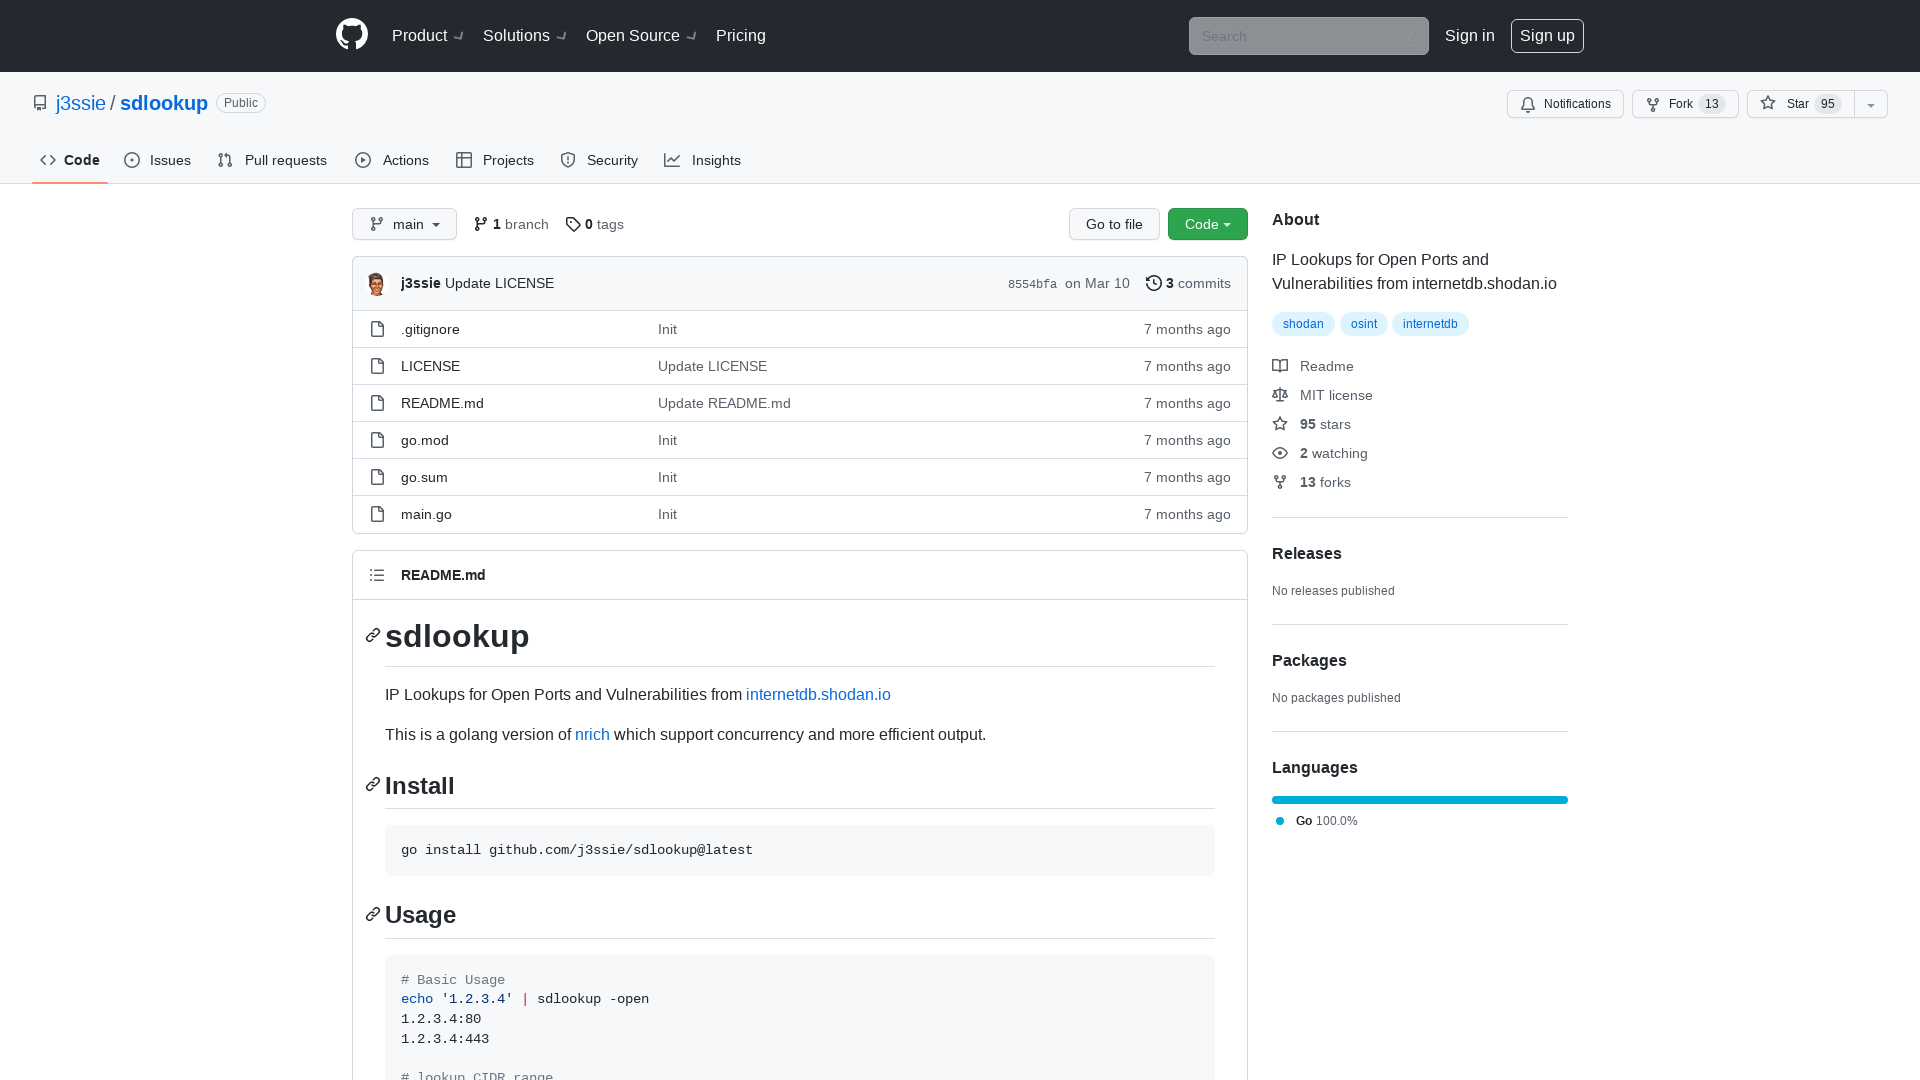
Task: Switch to the Issues tab
Action: pyautogui.click(x=158, y=160)
